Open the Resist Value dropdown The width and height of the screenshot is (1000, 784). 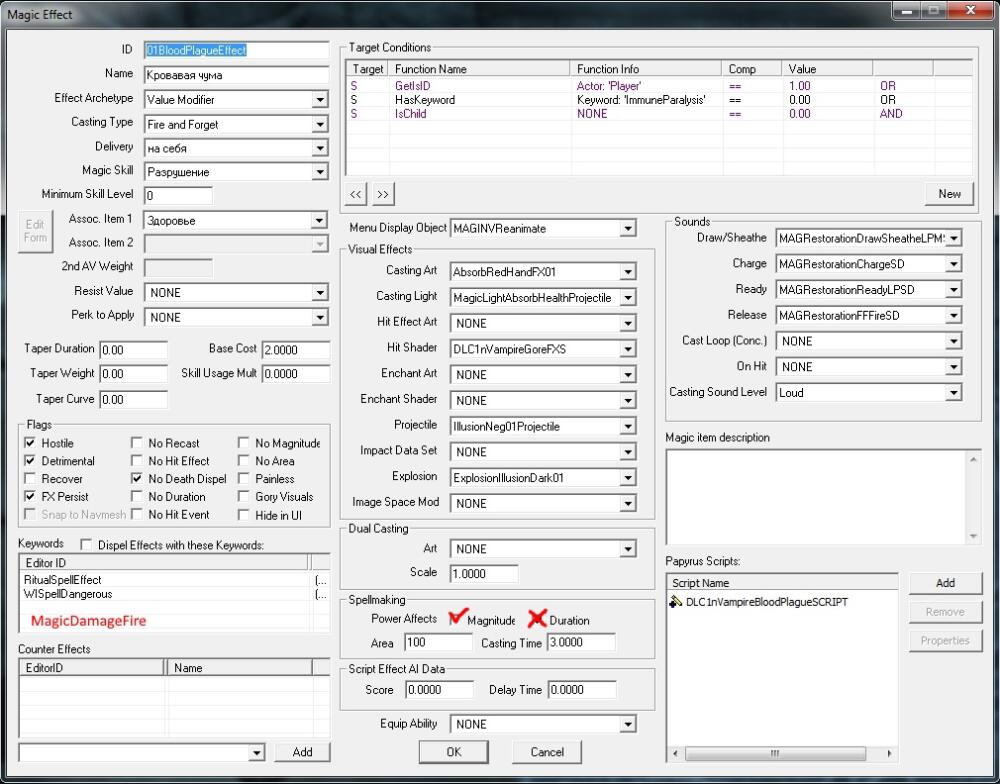(x=320, y=293)
